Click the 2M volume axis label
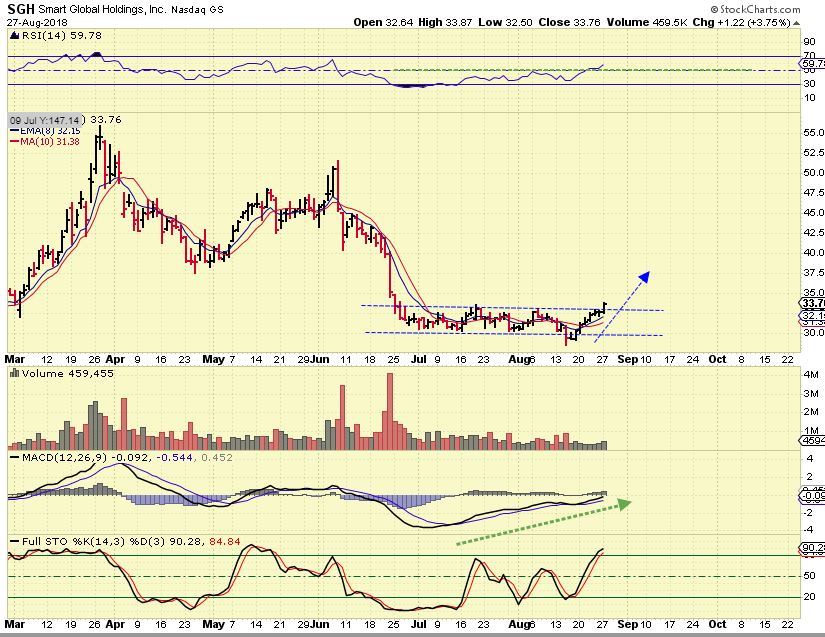 811,411
